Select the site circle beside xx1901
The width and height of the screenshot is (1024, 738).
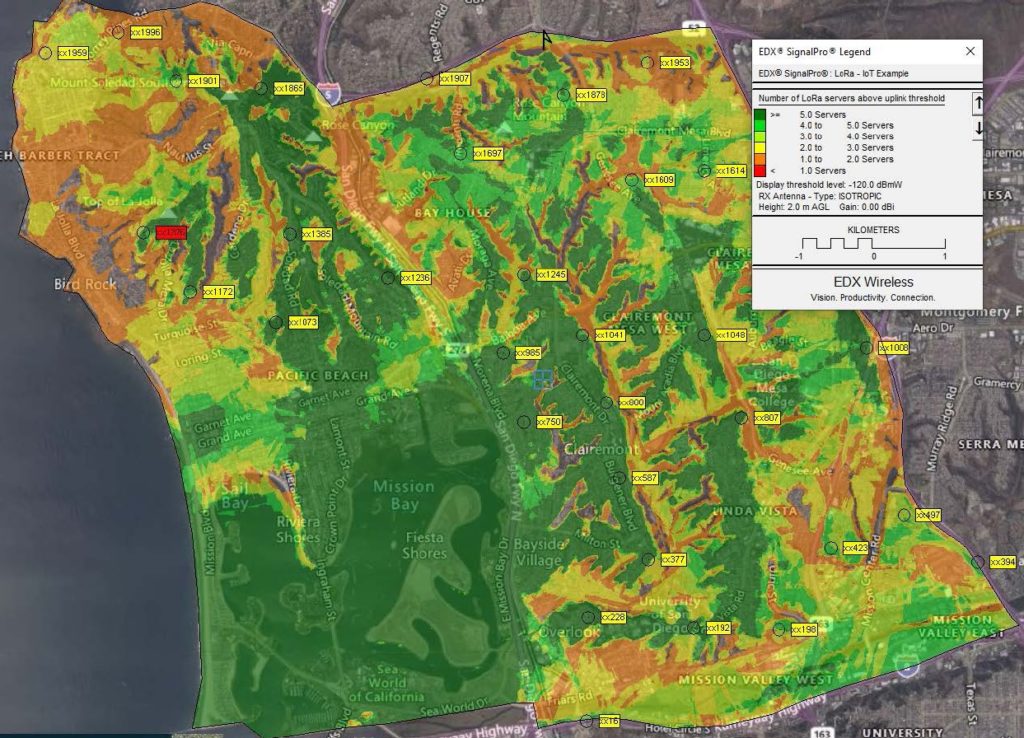coord(176,80)
